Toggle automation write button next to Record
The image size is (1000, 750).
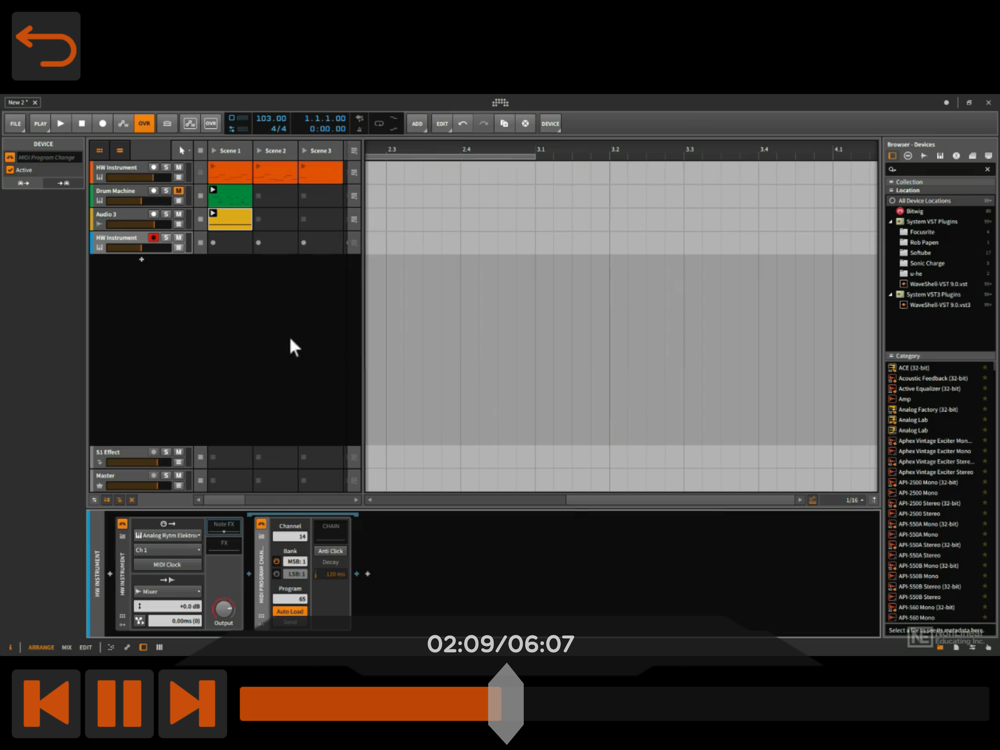(124, 123)
